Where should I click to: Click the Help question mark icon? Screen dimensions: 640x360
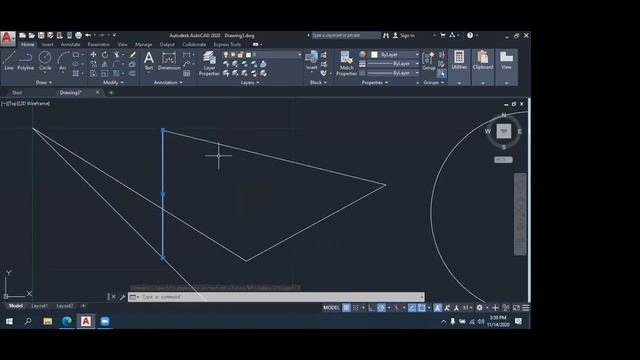470,36
